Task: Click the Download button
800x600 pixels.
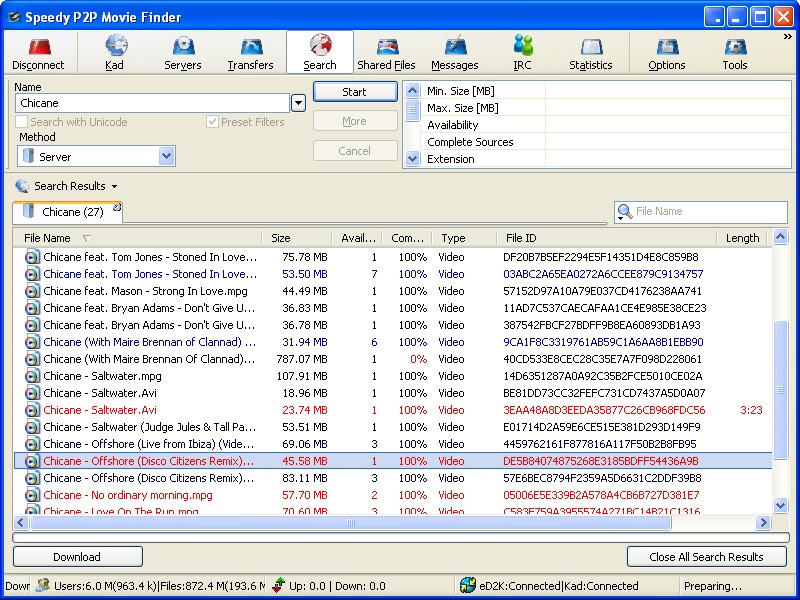Action: click(78, 557)
